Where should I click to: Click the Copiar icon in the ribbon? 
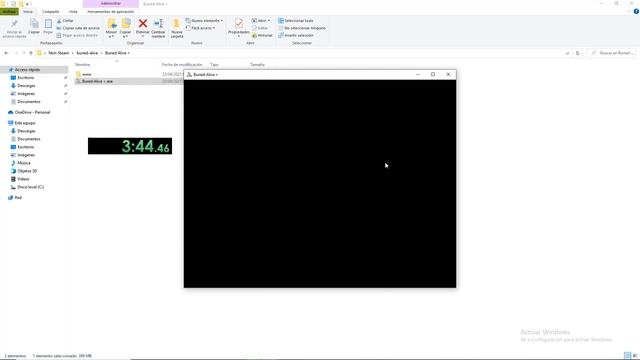tap(34, 24)
